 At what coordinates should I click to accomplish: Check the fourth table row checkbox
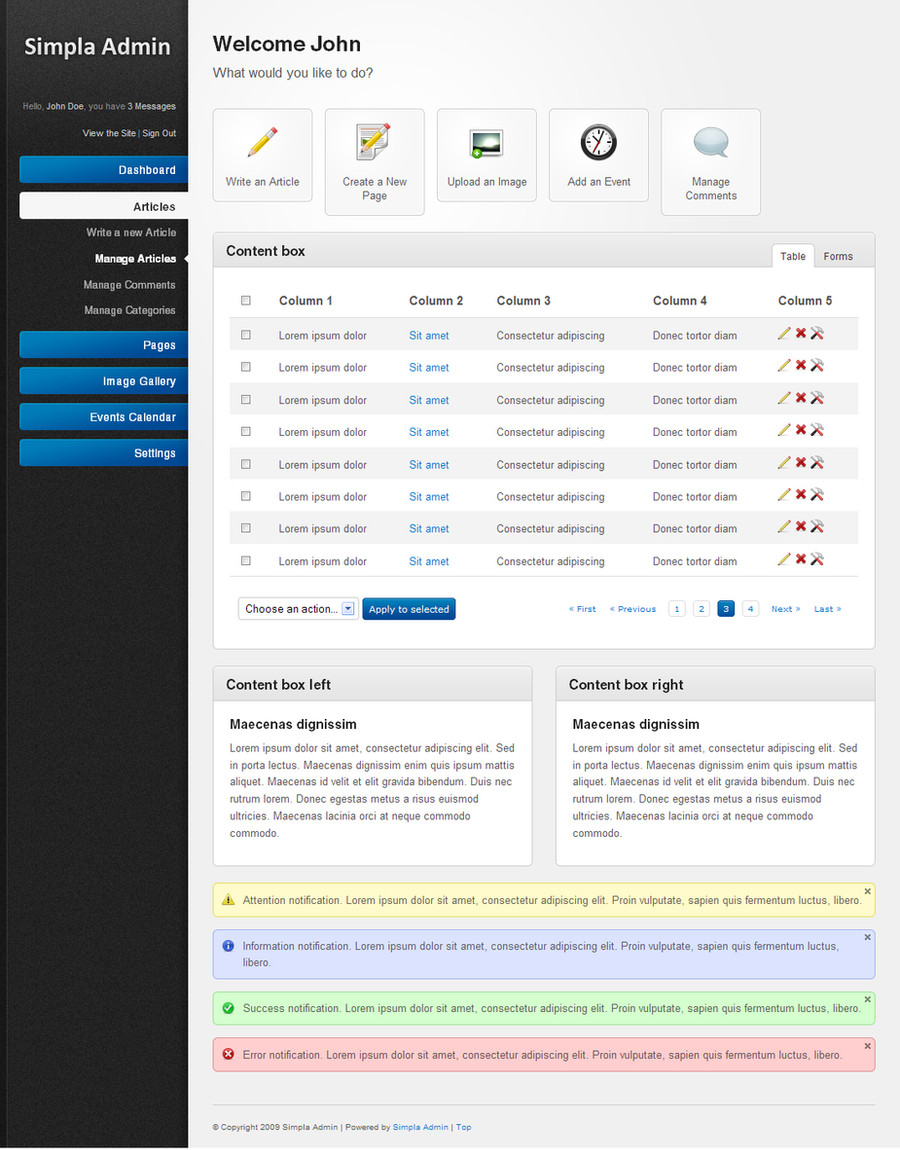click(x=246, y=431)
